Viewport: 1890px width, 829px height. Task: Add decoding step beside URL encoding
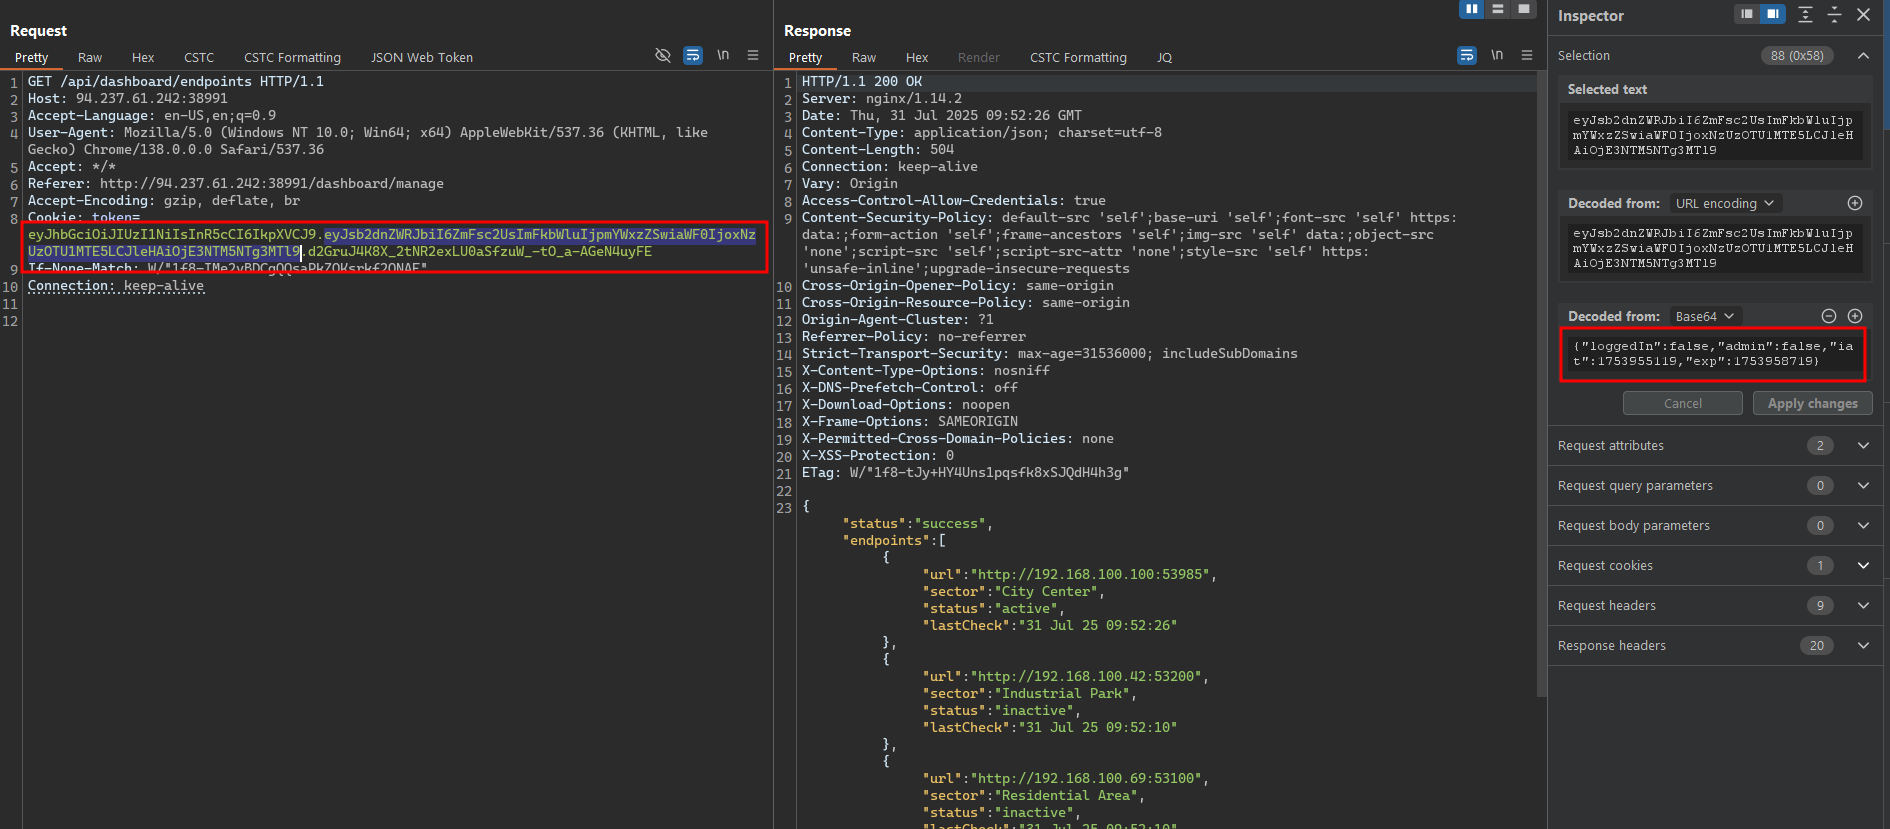coord(1855,203)
